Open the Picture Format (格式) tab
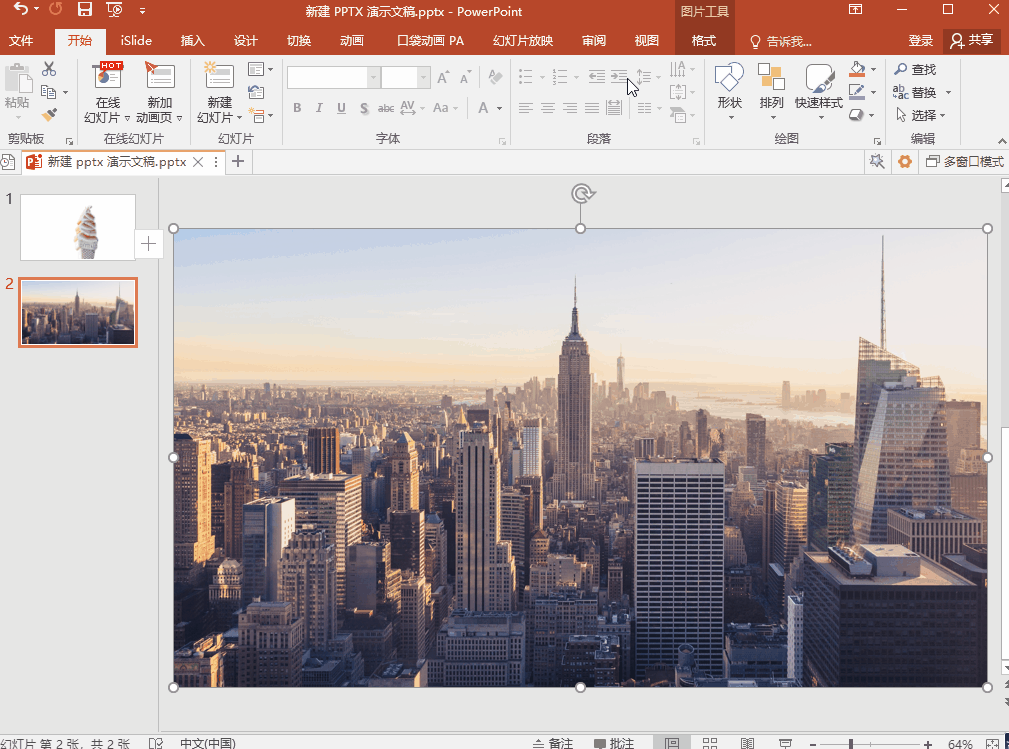Viewport: 1009px width, 749px height. [x=704, y=41]
